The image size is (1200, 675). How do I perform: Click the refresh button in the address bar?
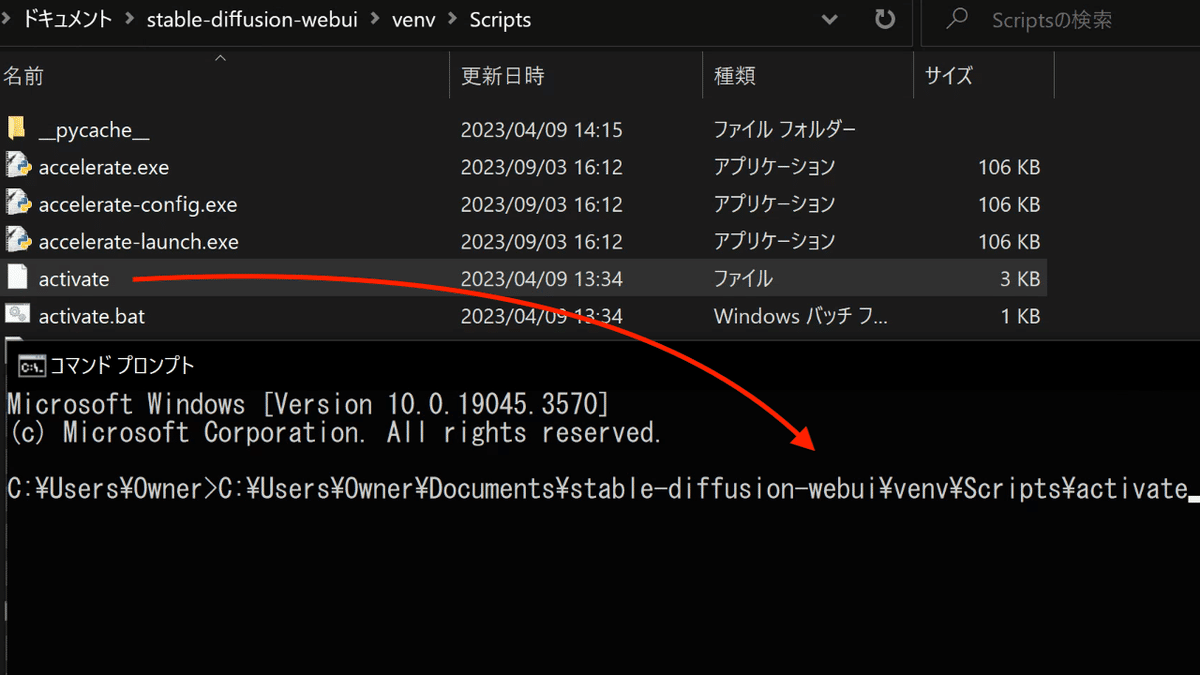884,19
